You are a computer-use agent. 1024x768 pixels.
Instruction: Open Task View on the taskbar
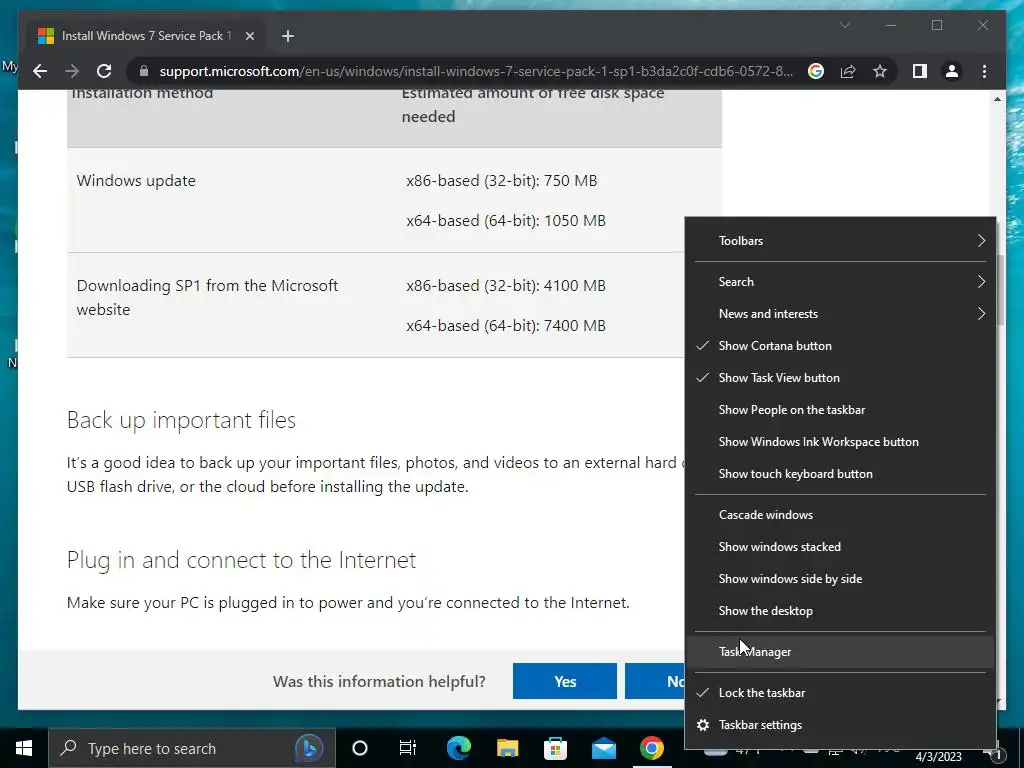(408, 748)
